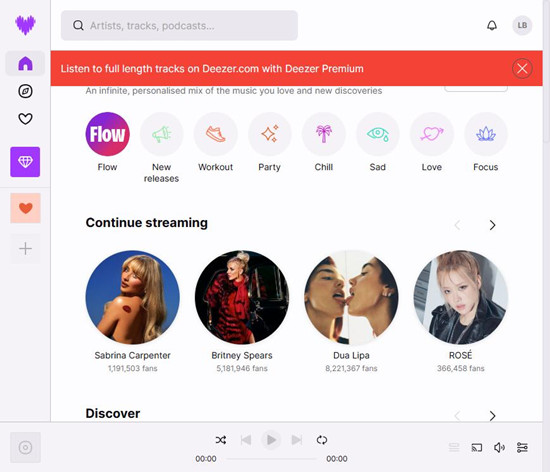Open LB profile avatar menu
The image size is (550, 472).
click(x=522, y=25)
